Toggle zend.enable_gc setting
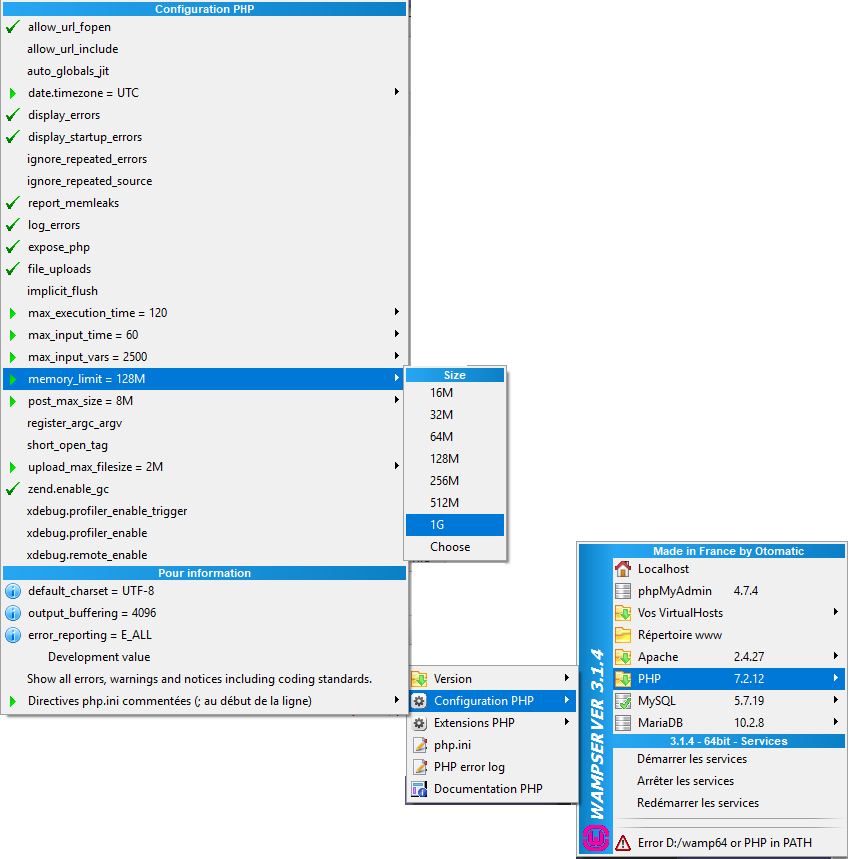The image size is (849, 859). pos(204,489)
